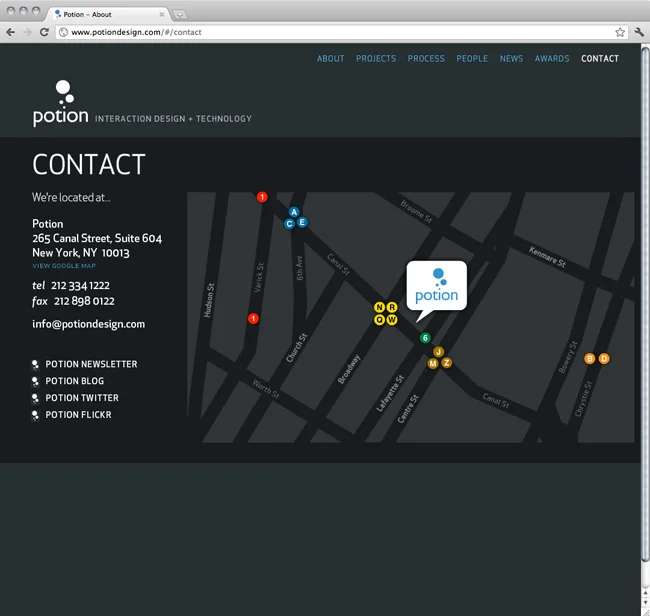
Task: Click the vertical scrollbar thumb
Action: click(x=645, y=305)
